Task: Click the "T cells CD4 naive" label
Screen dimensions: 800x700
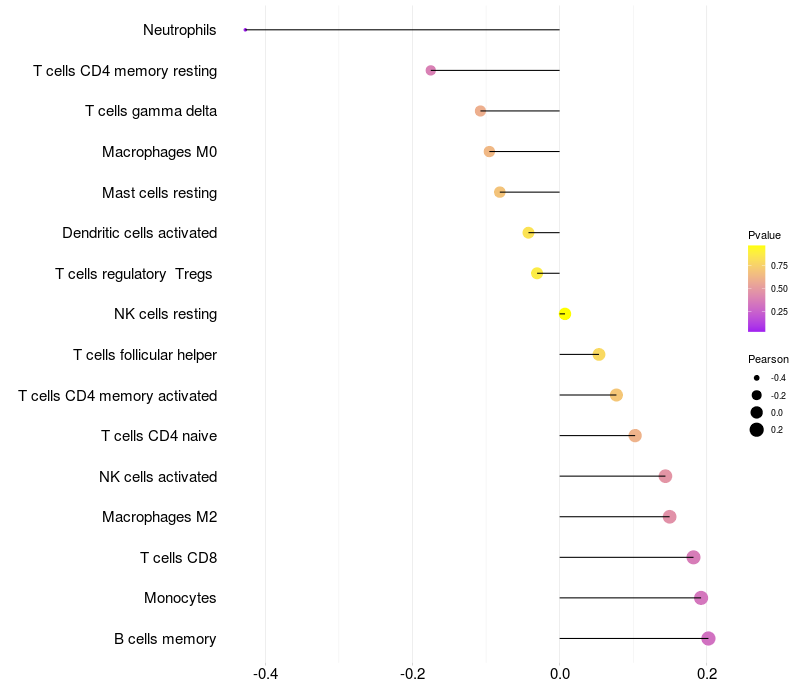Action: 159,436
